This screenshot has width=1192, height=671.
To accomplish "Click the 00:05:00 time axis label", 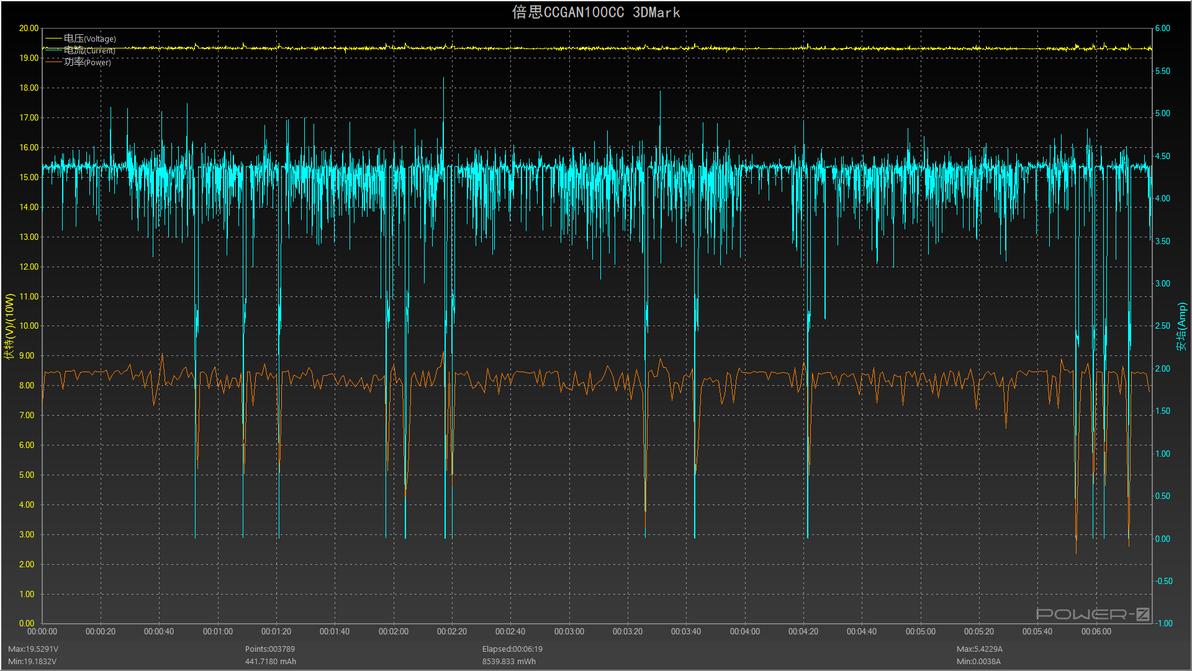I will 920,631.
